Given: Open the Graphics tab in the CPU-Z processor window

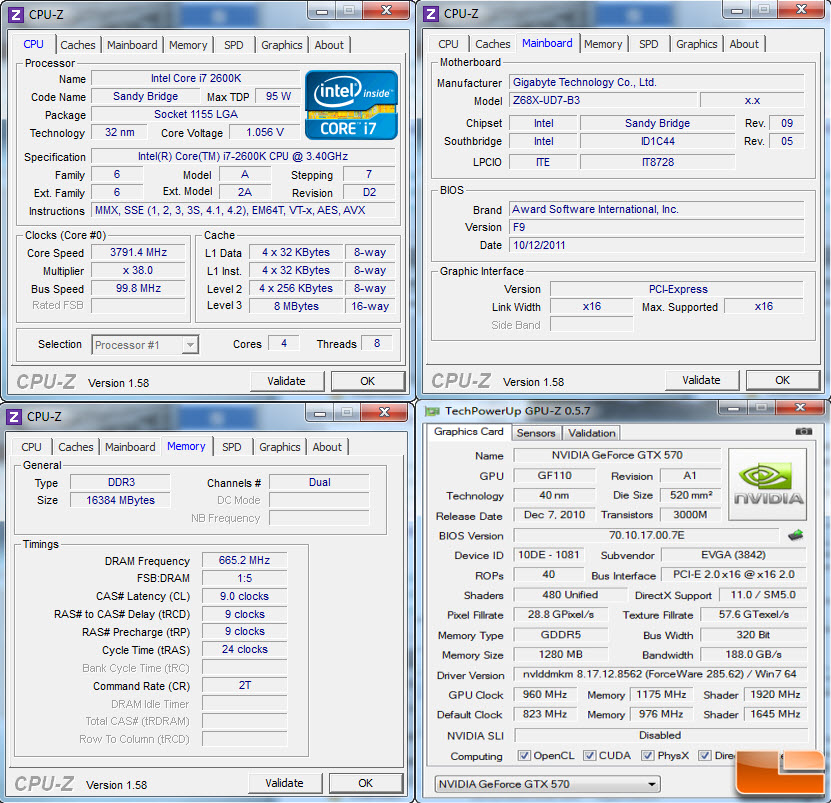Looking at the screenshot, I should tap(281, 45).
